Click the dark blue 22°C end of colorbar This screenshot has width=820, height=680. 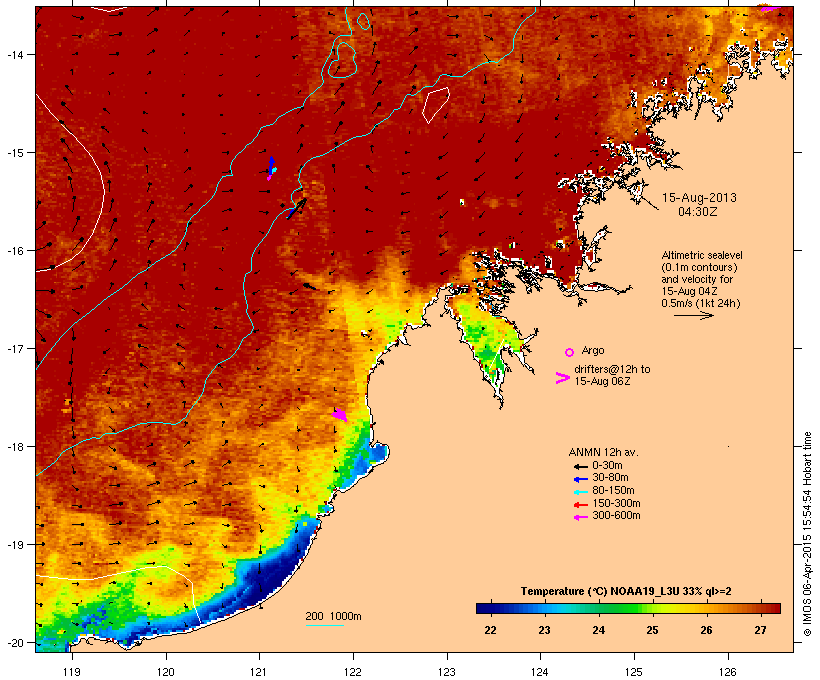point(484,608)
